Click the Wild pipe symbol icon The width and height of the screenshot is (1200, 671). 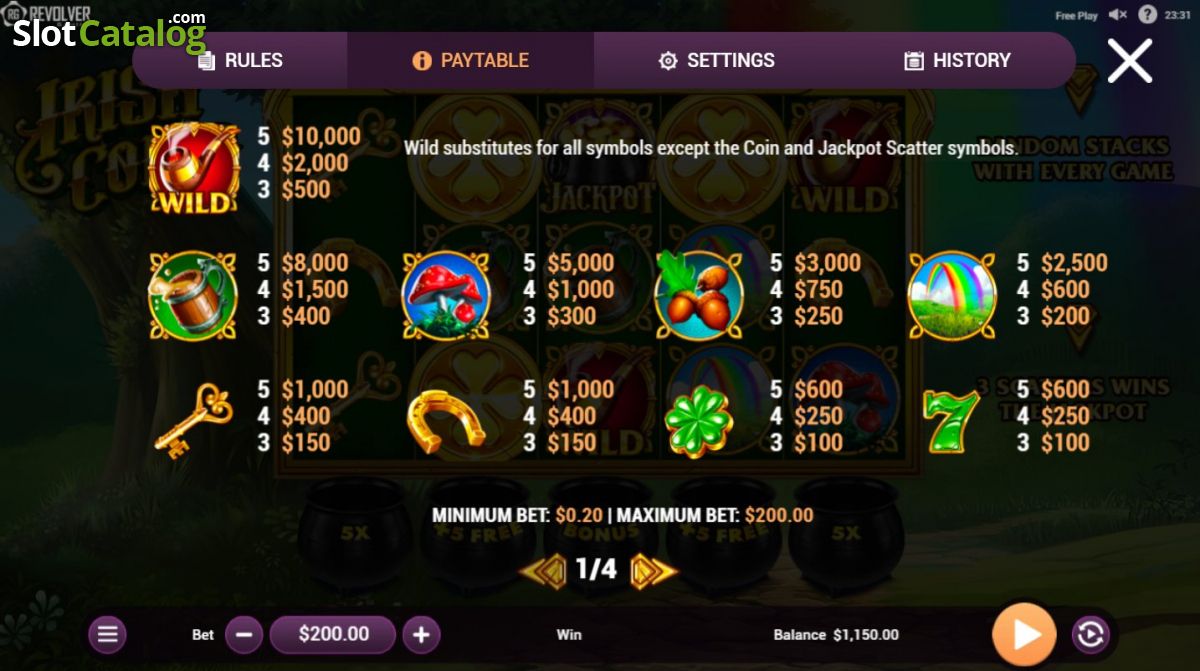(194, 168)
